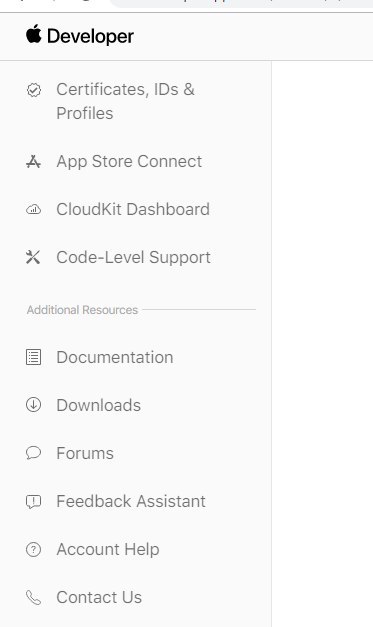Click the Downloads arrow circle icon

coord(34,405)
